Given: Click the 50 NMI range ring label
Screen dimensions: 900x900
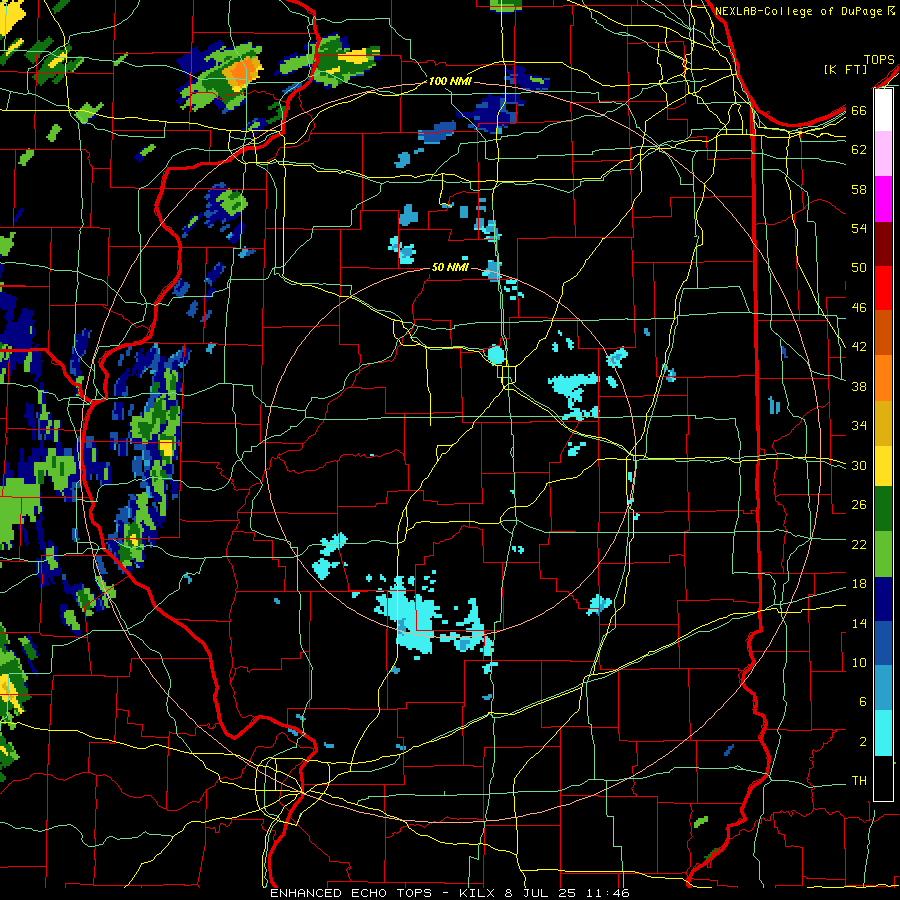Looking at the screenshot, I should pyautogui.click(x=450, y=267).
